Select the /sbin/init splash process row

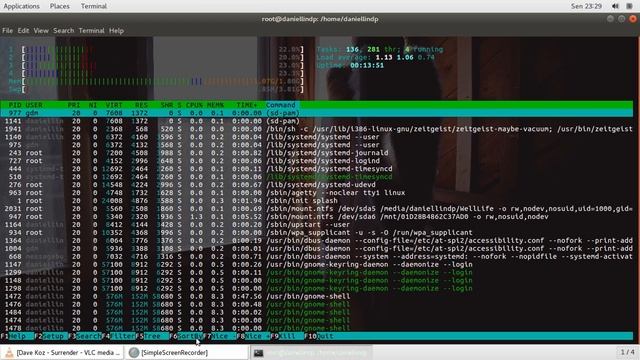point(317,201)
